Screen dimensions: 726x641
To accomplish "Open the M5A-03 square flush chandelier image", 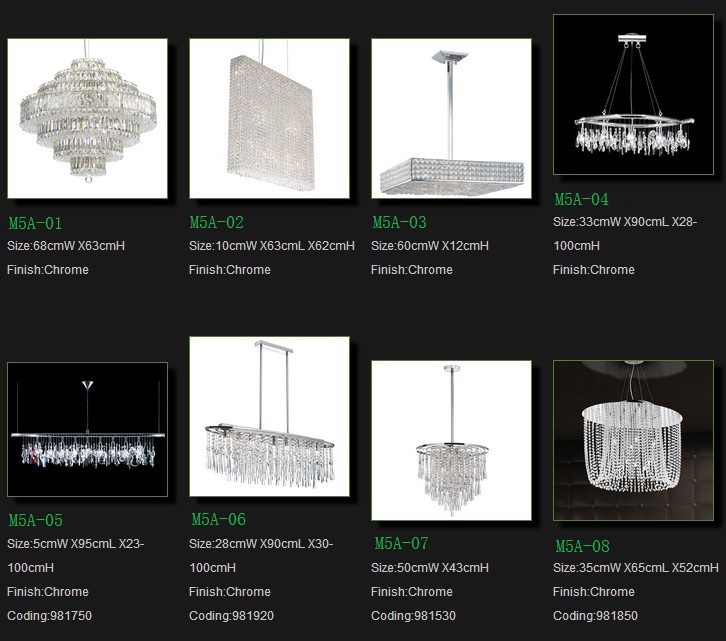I will click(451, 119).
